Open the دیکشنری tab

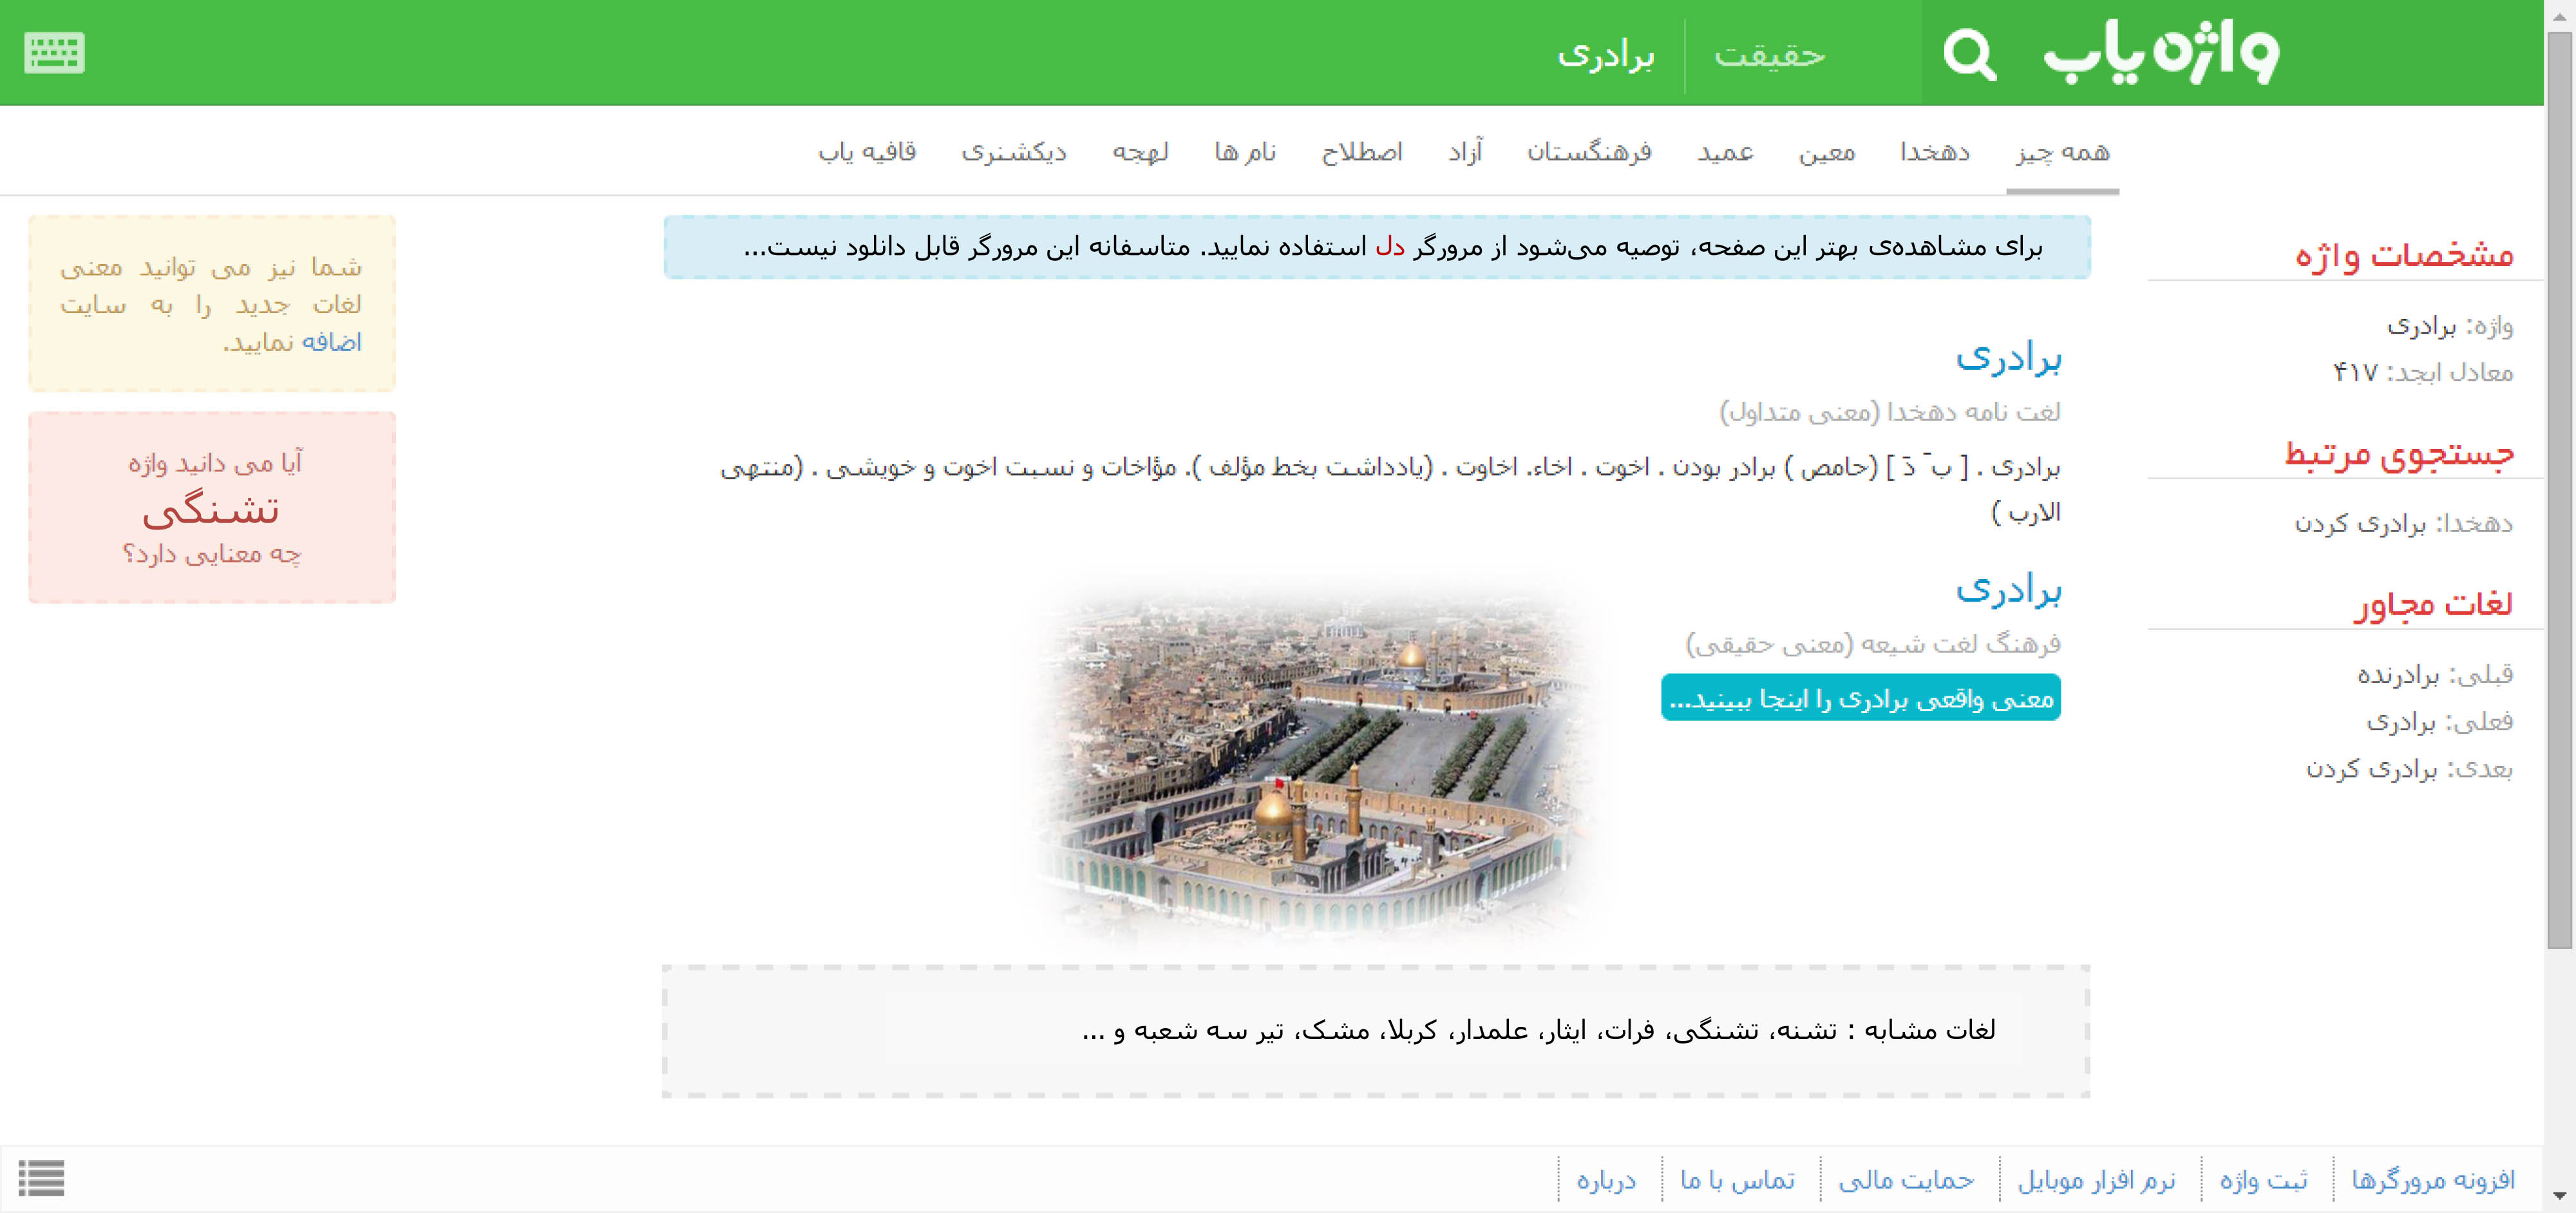(1013, 152)
